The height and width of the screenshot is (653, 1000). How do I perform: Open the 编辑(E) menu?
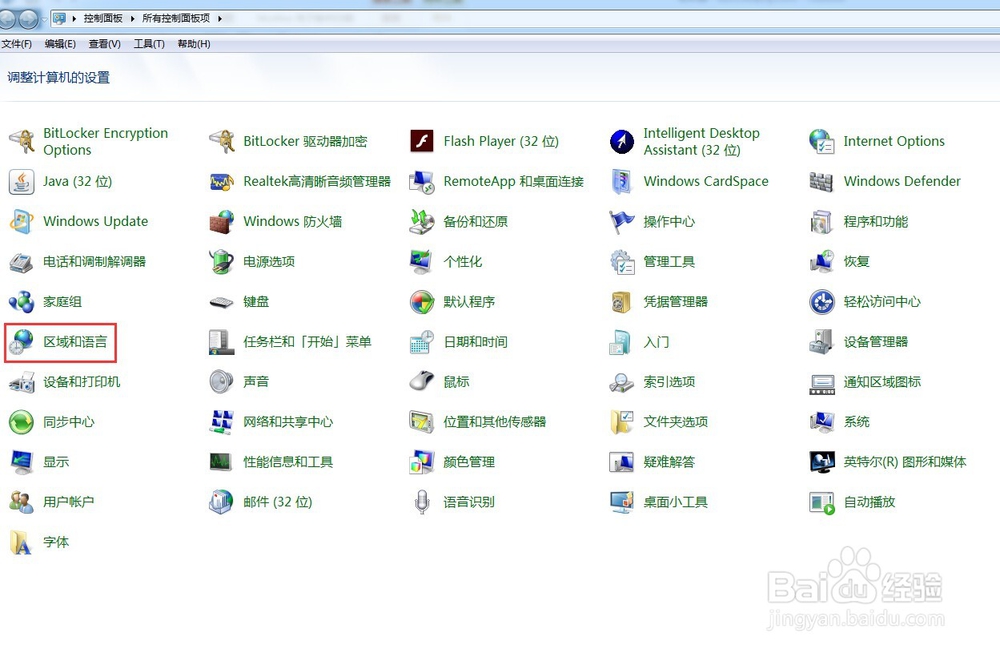pyautogui.click(x=60, y=44)
